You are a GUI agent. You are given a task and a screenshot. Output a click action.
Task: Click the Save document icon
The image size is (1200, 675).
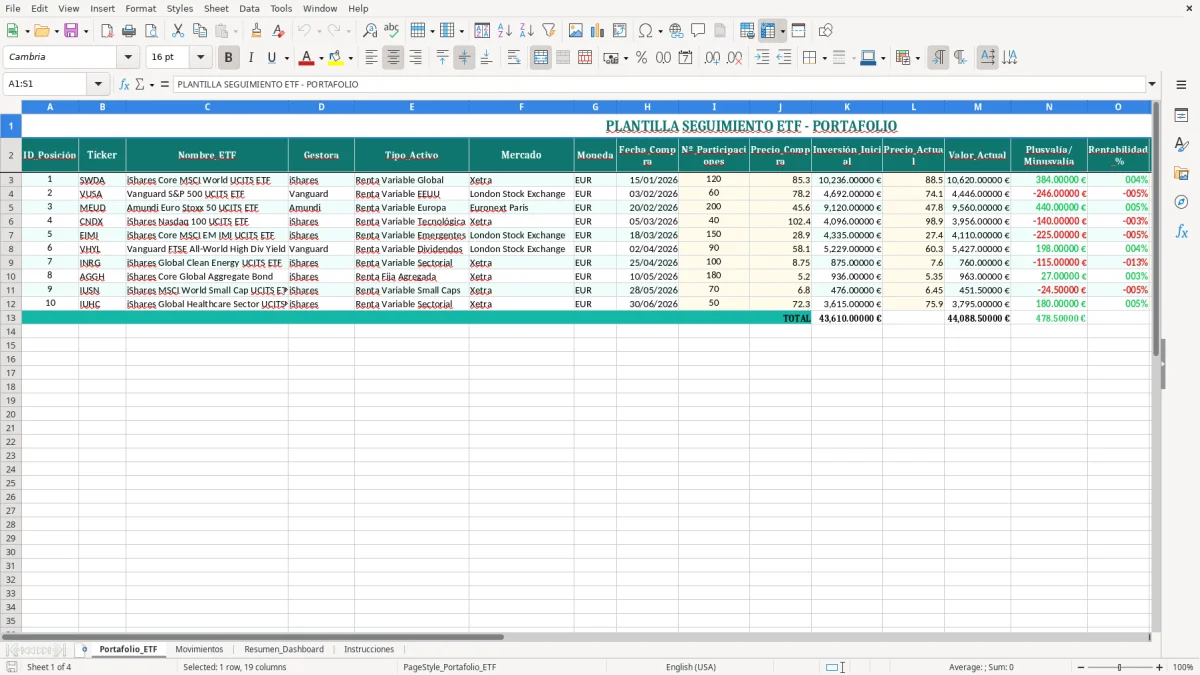pyautogui.click(x=71, y=31)
